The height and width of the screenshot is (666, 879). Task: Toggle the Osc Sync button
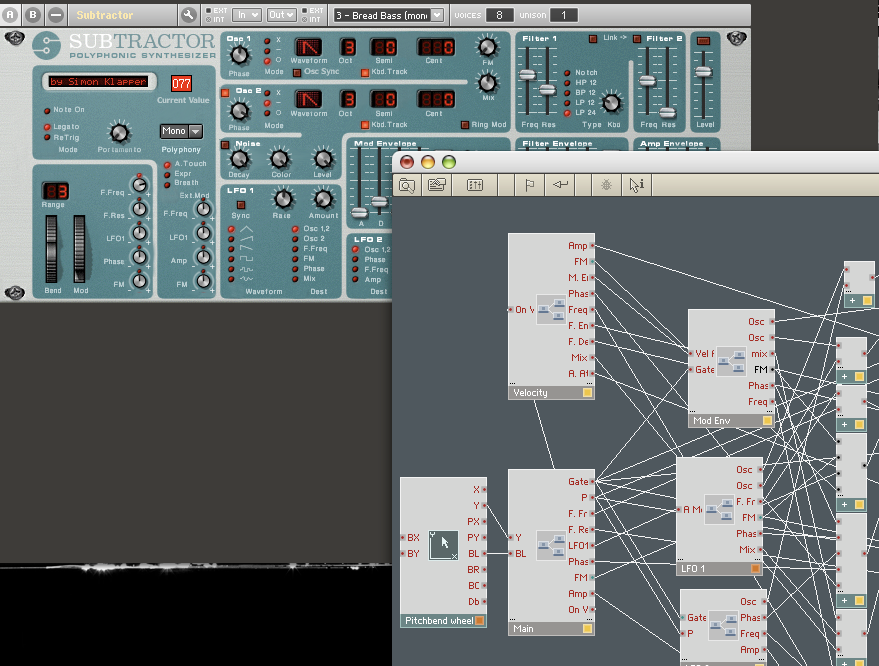(x=297, y=72)
